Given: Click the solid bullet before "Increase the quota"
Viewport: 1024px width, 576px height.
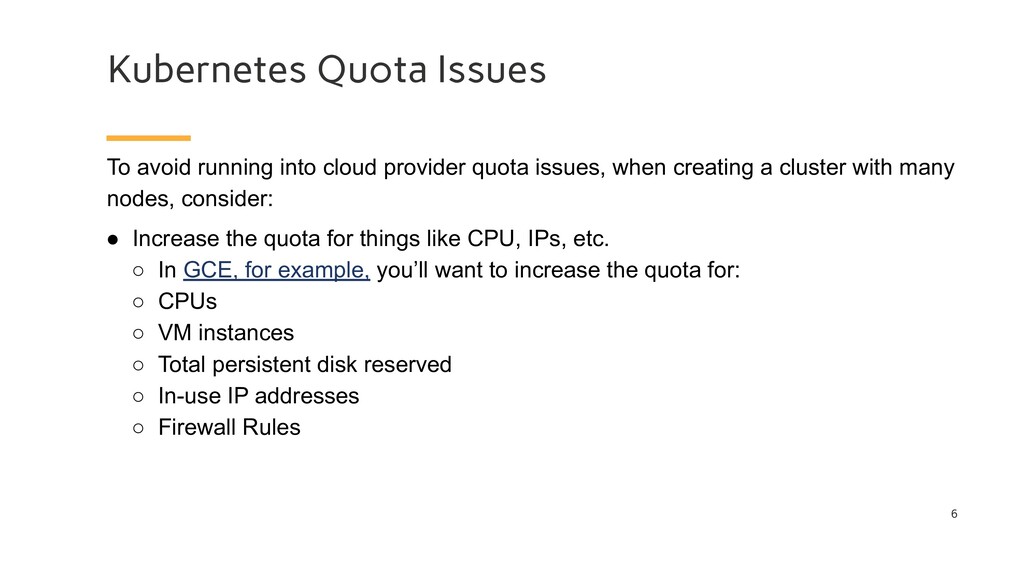Looking at the screenshot, I should [113, 240].
